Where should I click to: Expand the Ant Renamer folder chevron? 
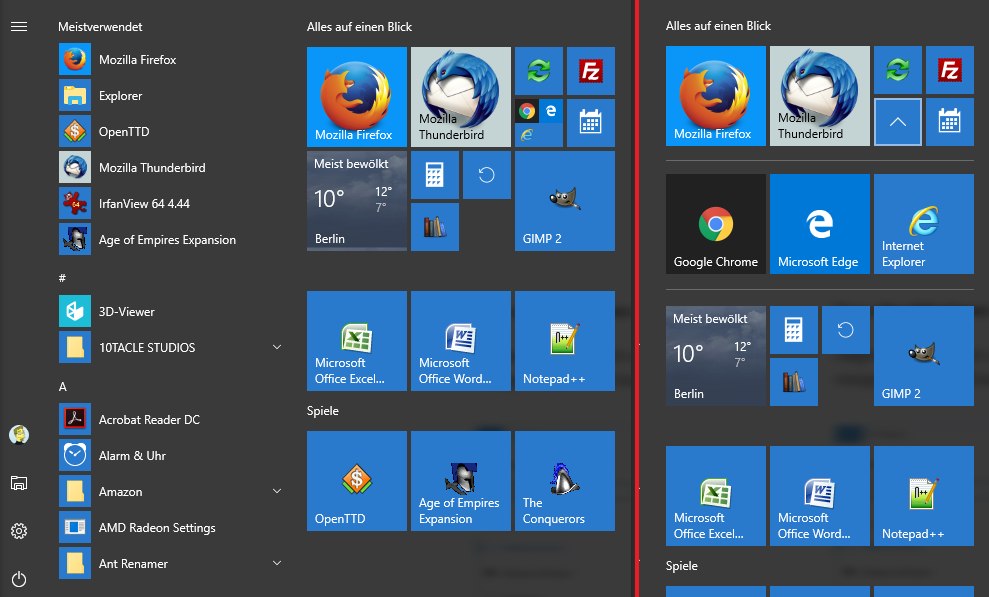[276, 563]
